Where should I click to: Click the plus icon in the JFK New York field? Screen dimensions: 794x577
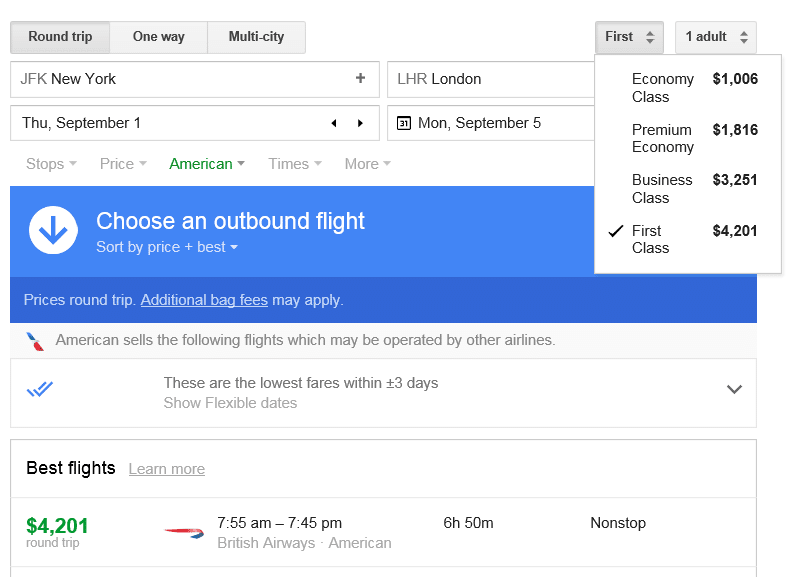coord(360,78)
